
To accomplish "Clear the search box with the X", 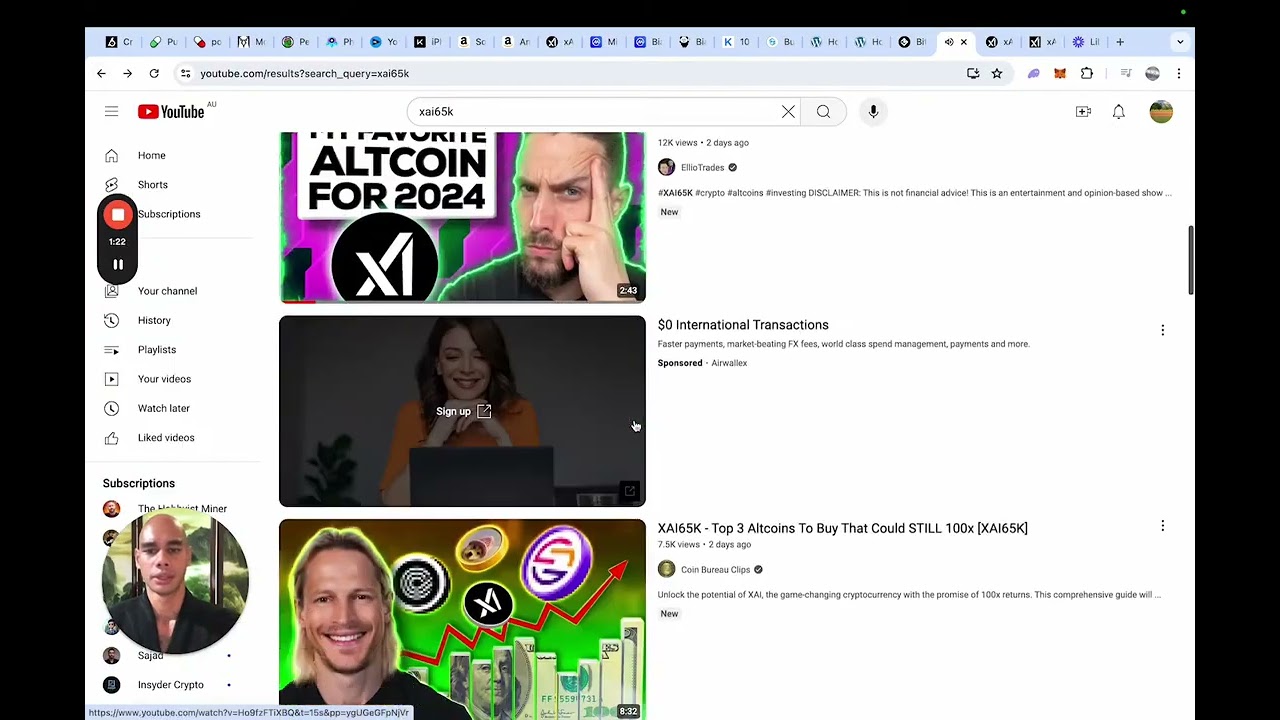I will 788,112.
